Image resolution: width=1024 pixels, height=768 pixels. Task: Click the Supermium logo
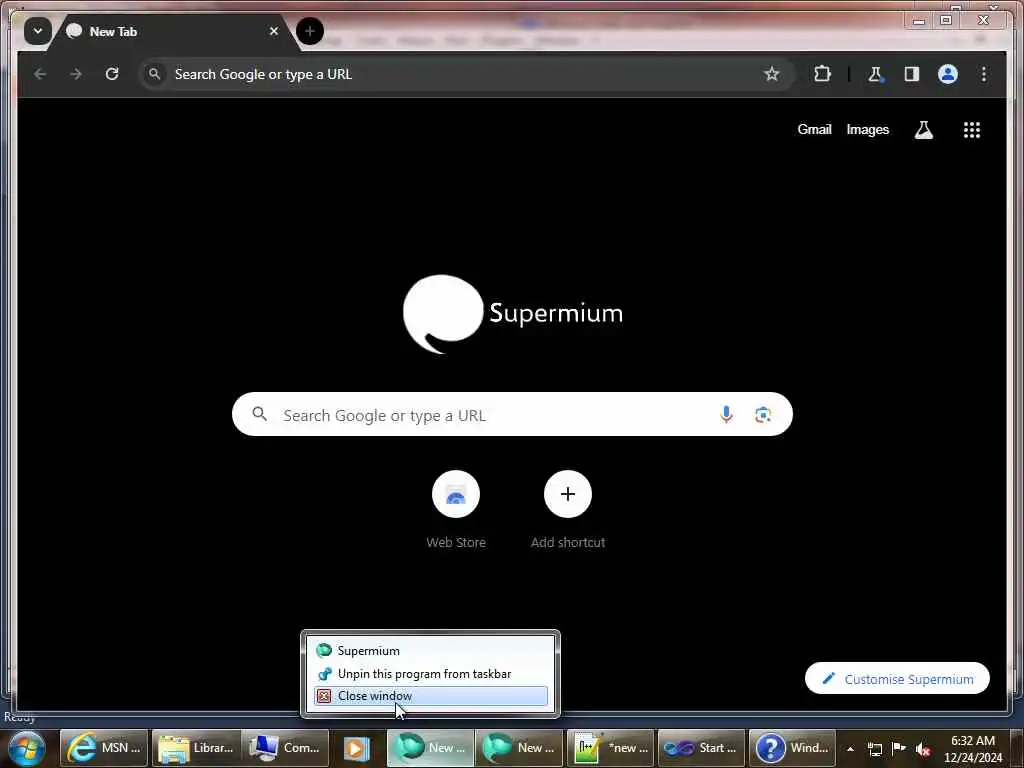coord(513,313)
